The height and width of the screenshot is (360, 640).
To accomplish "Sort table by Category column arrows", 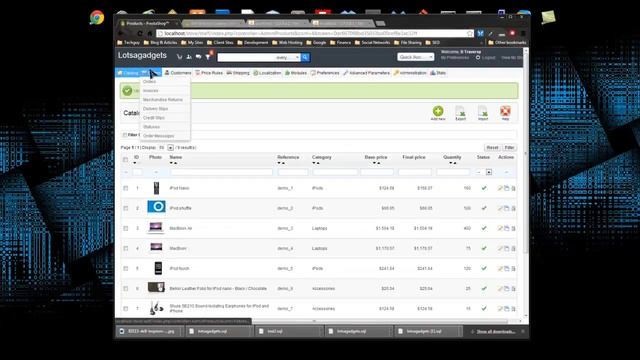I will [316, 163].
